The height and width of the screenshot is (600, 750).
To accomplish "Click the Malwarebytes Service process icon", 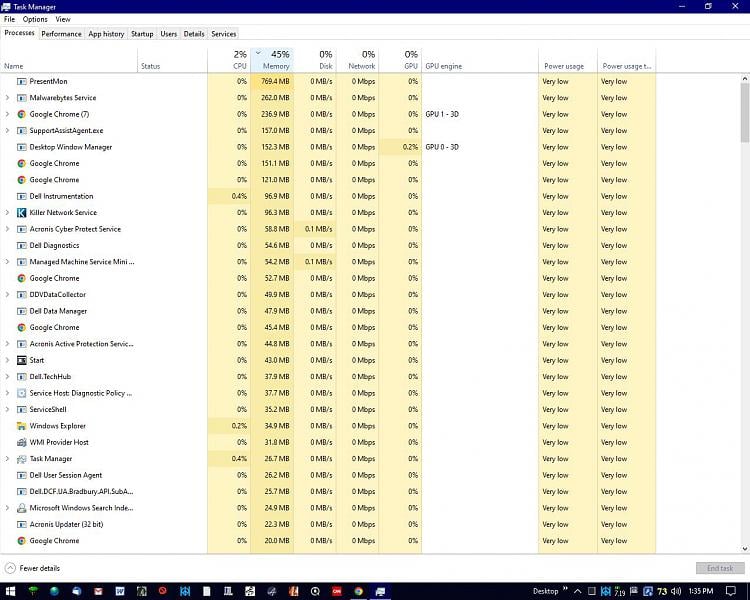I will click(x=22, y=98).
